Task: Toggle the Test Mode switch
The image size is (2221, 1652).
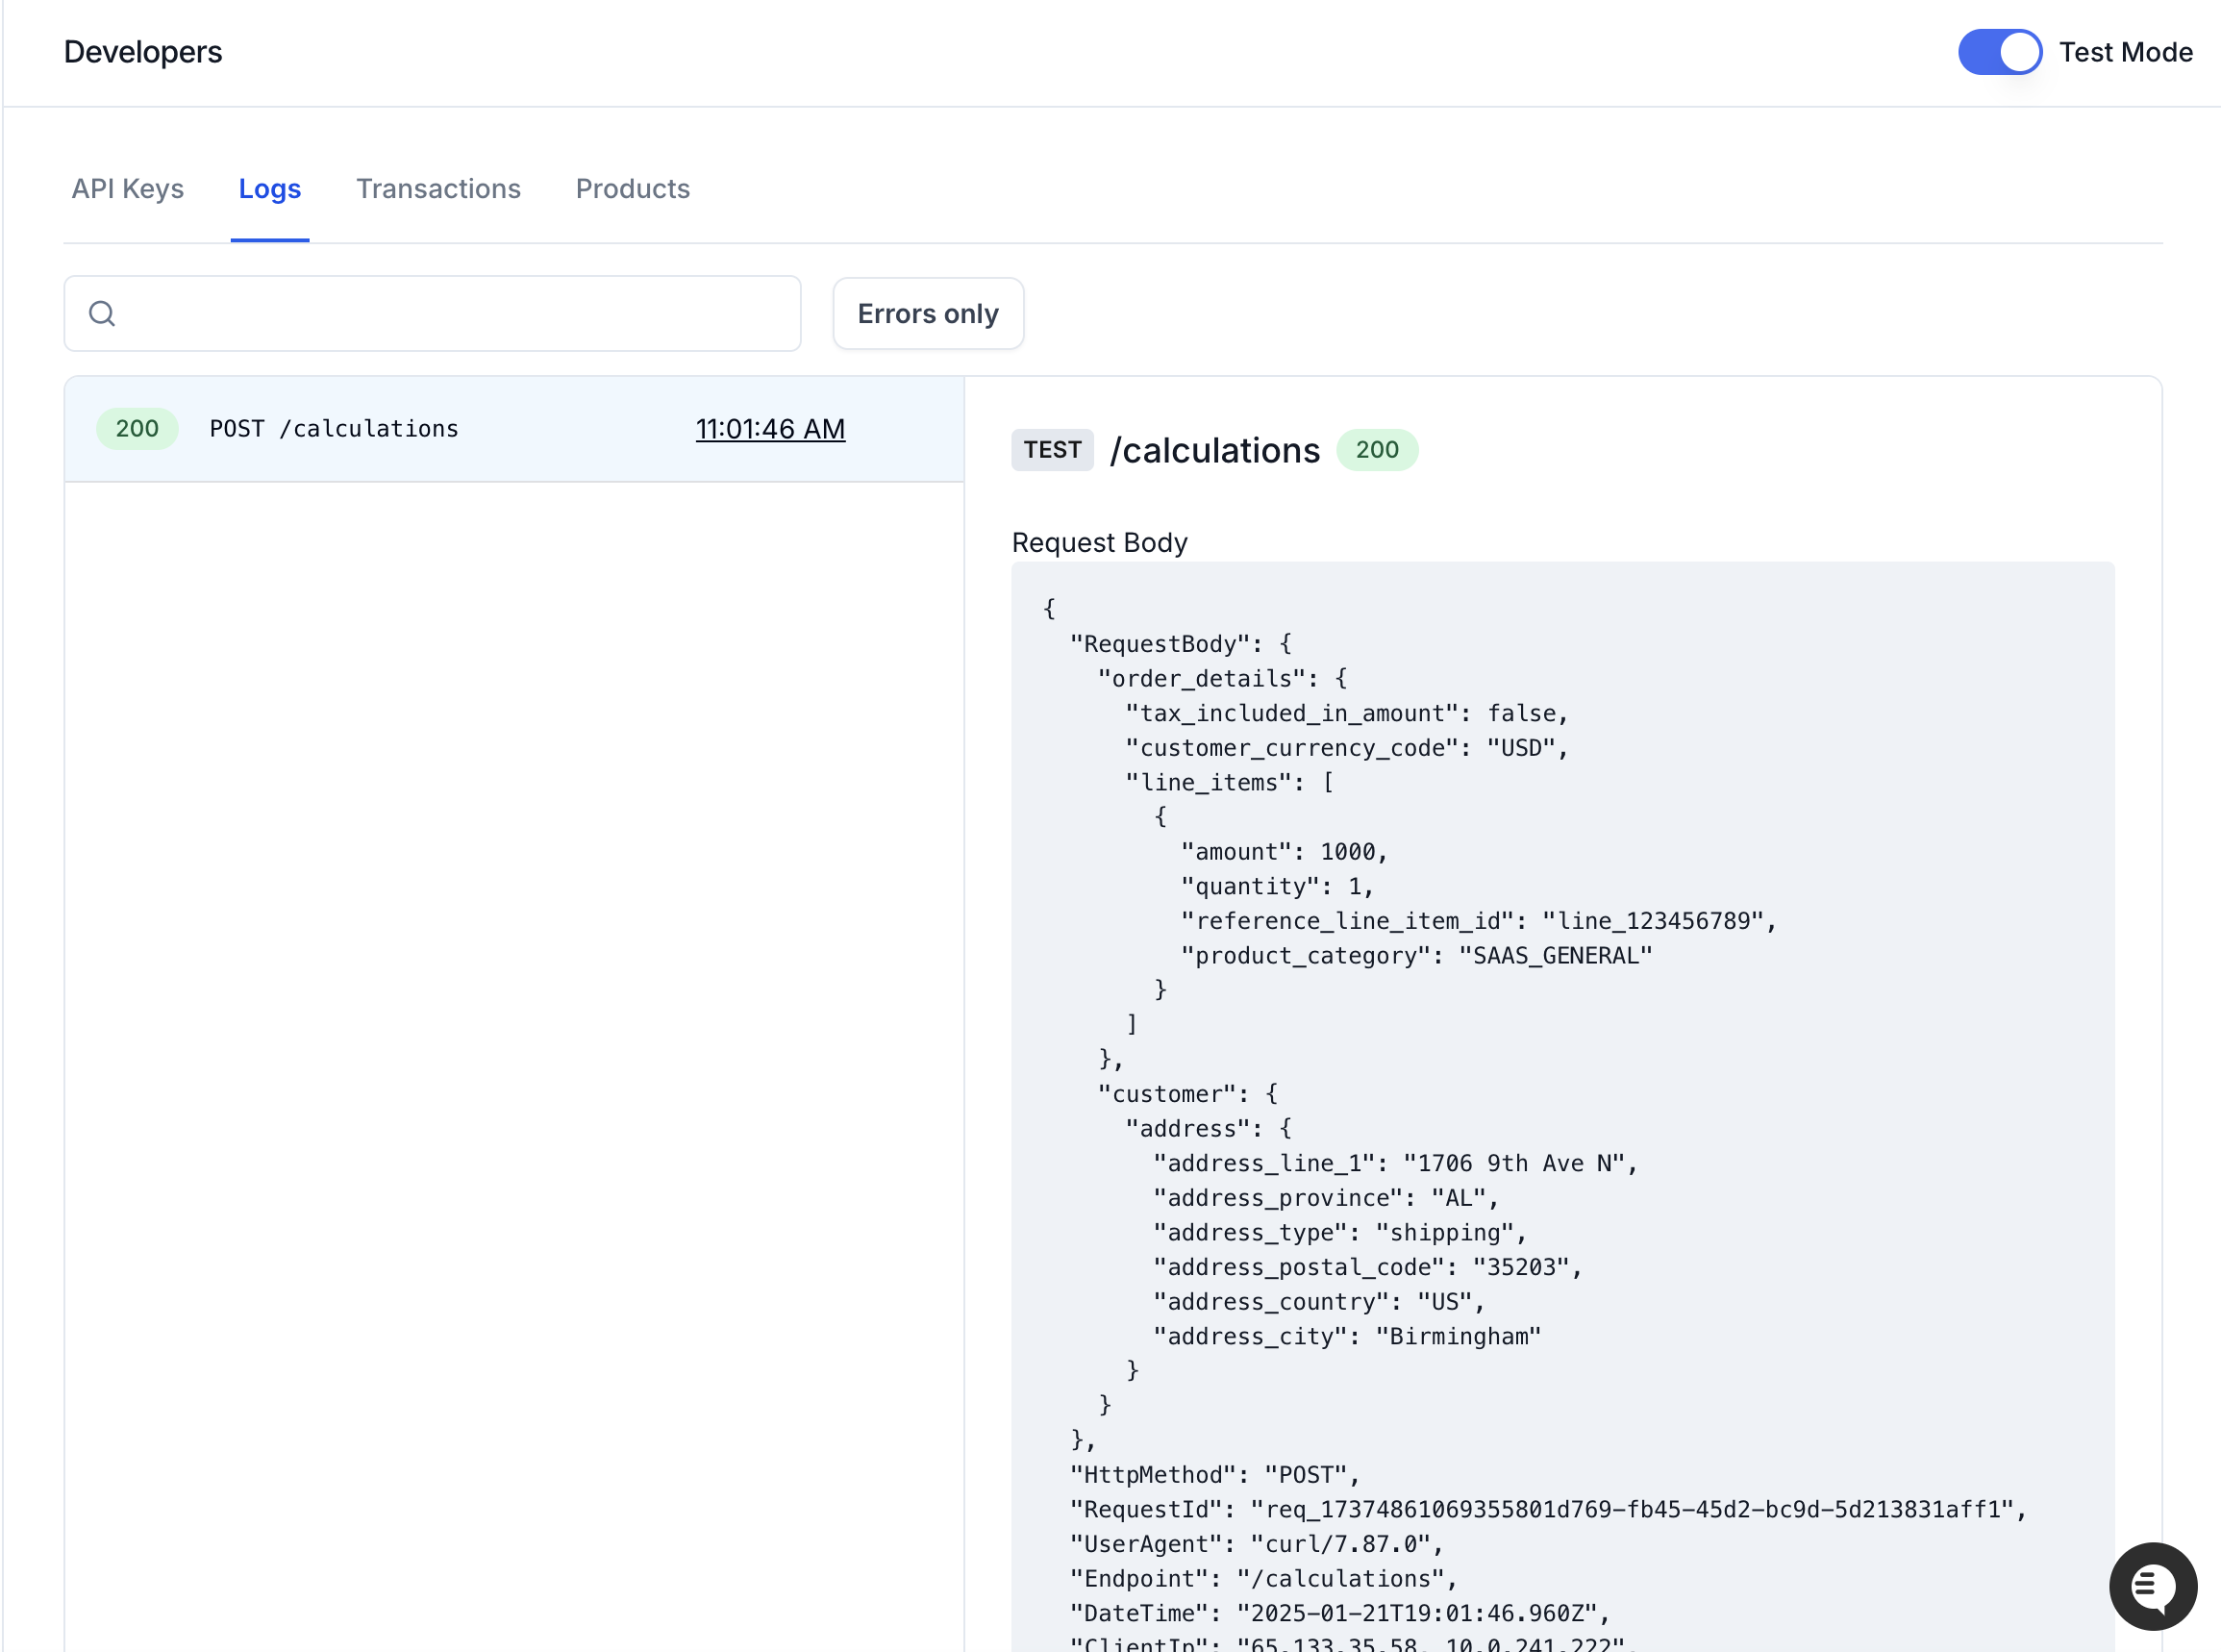Action: tap(1999, 52)
